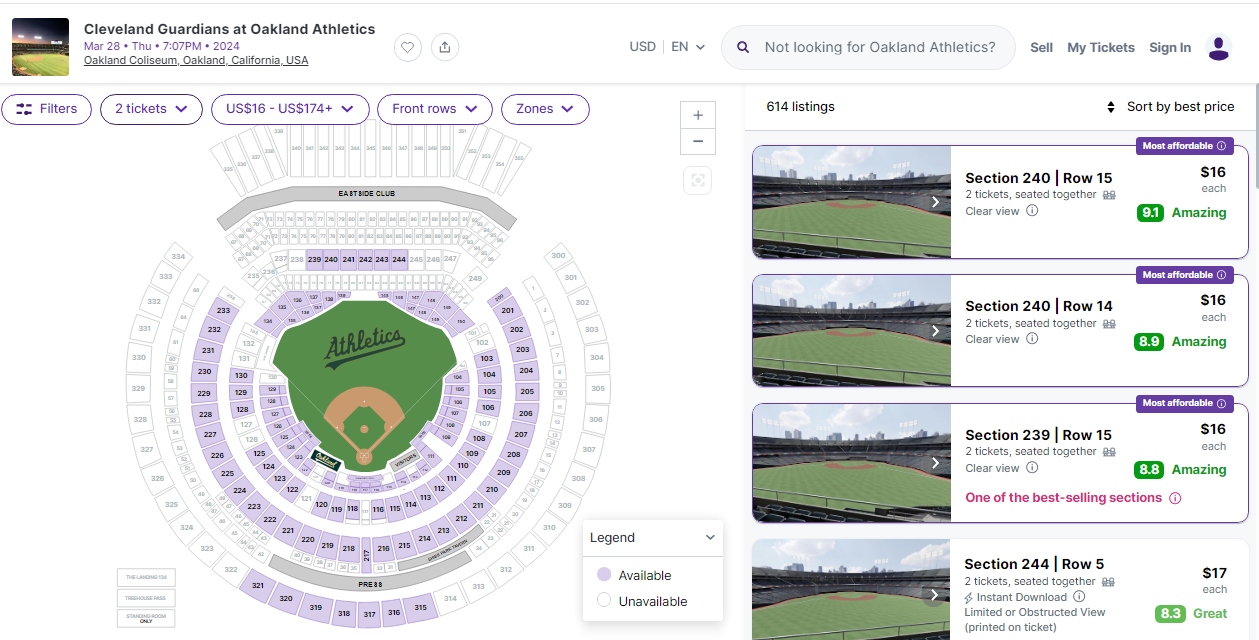Open the Oakland Coliseum venue link
The width and height of the screenshot is (1259, 640).
(x=196, y=61)
